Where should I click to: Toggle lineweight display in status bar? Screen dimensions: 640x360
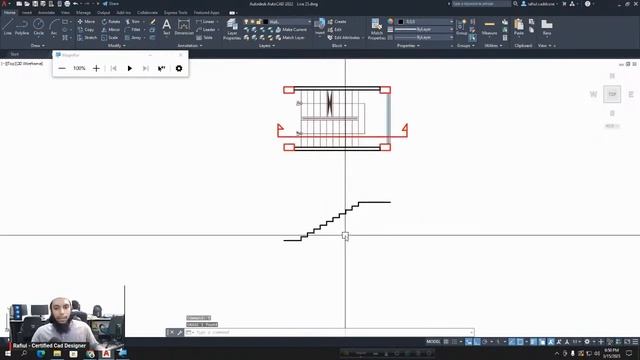[x=533, y=342]
